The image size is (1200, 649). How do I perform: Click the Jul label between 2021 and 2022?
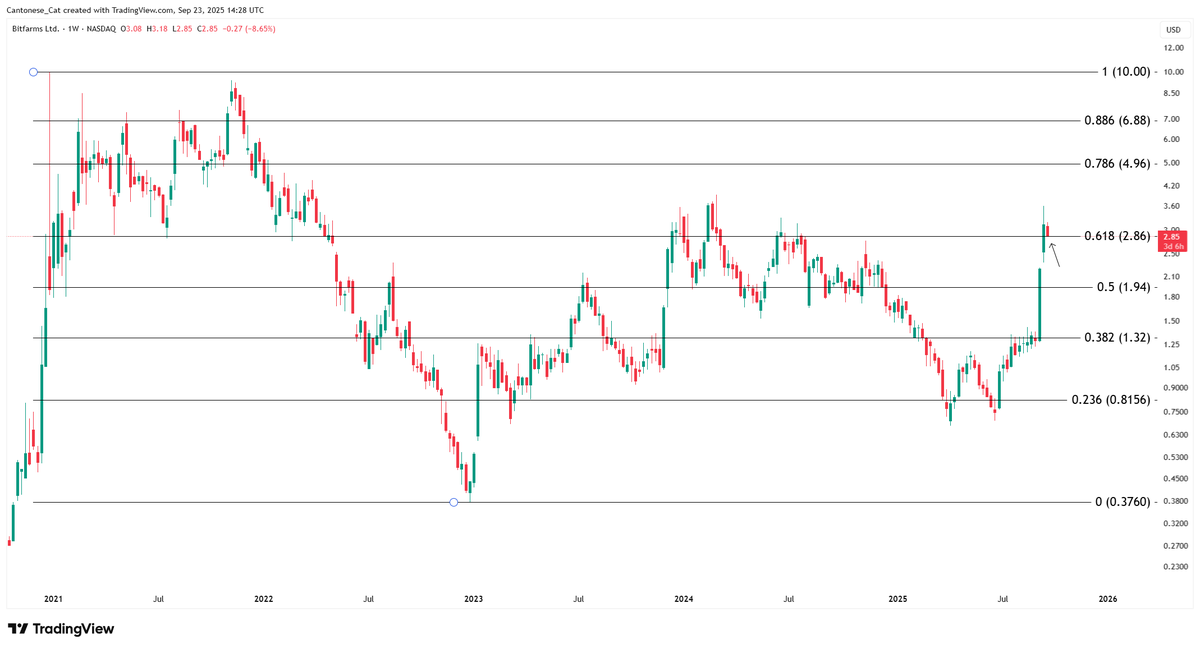[x=158, y=599]
